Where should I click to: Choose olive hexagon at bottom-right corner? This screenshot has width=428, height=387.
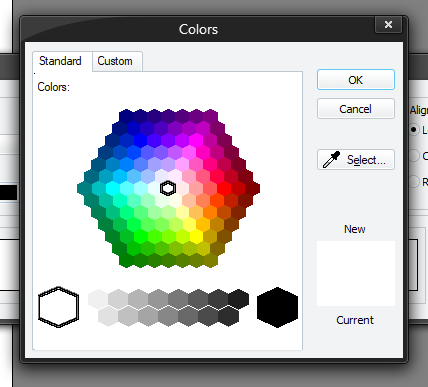[x=210, y=260]
